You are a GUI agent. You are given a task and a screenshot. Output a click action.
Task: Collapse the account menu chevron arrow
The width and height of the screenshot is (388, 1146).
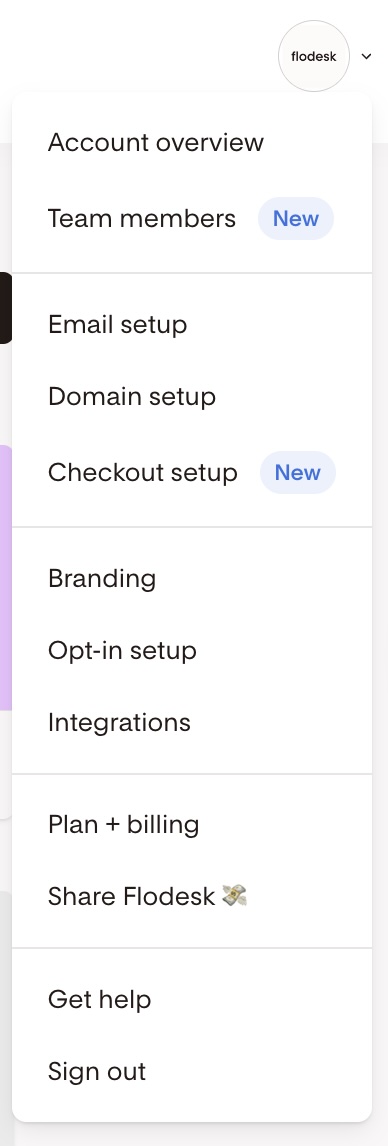(367, 56)
